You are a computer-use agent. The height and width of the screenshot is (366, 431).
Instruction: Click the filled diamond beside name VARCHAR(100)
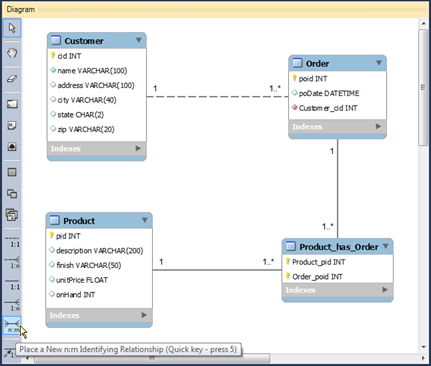[x=53, y=70]
